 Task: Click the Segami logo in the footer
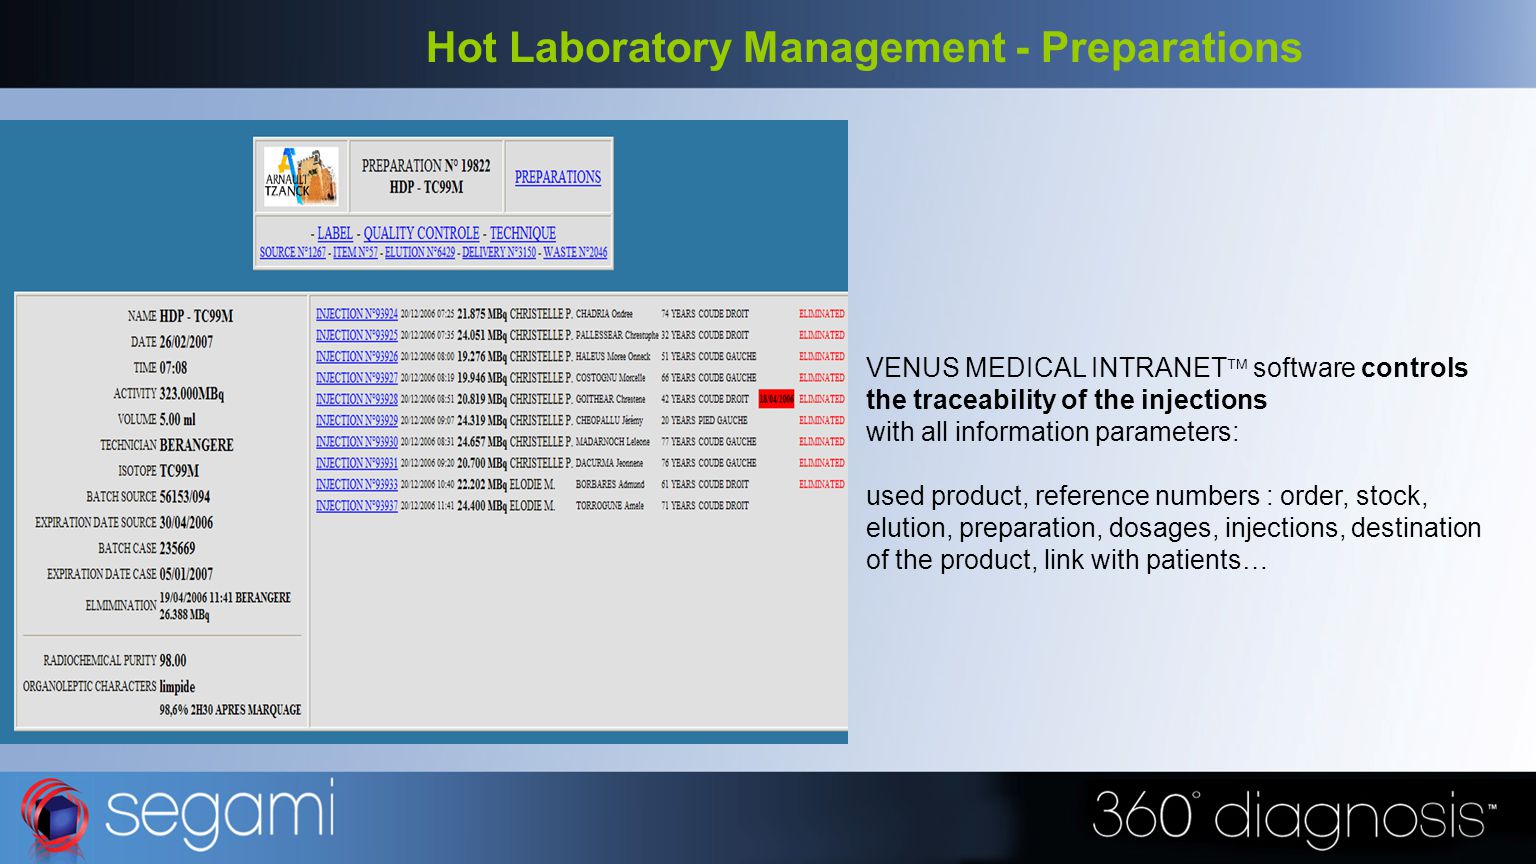pyautogui.click(x=178, y=819)
